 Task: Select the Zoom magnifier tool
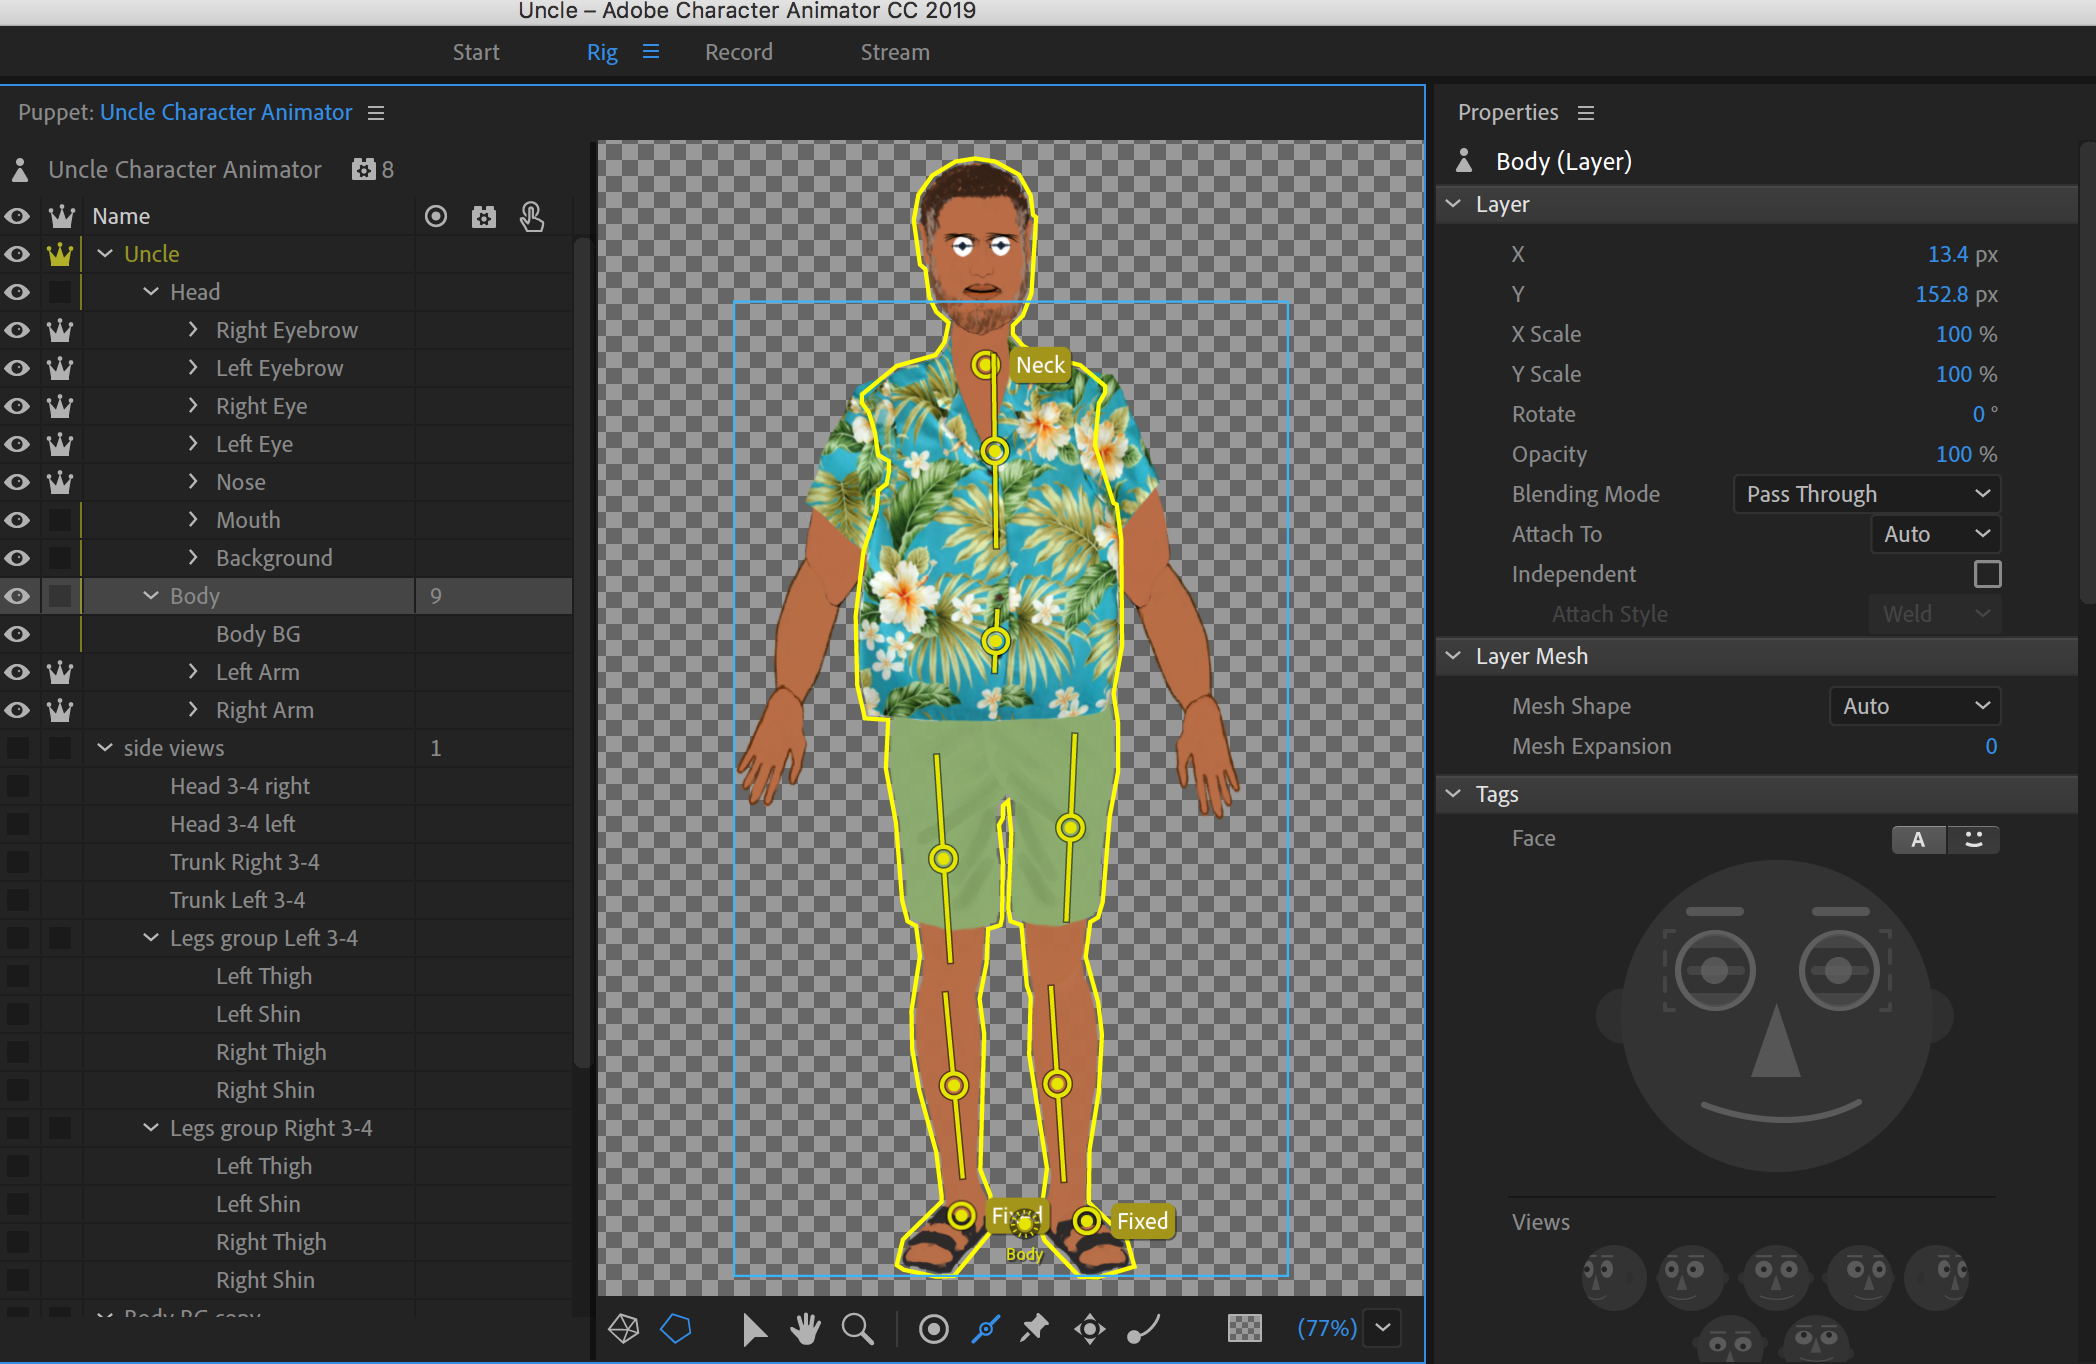(x=857, y=1329)
